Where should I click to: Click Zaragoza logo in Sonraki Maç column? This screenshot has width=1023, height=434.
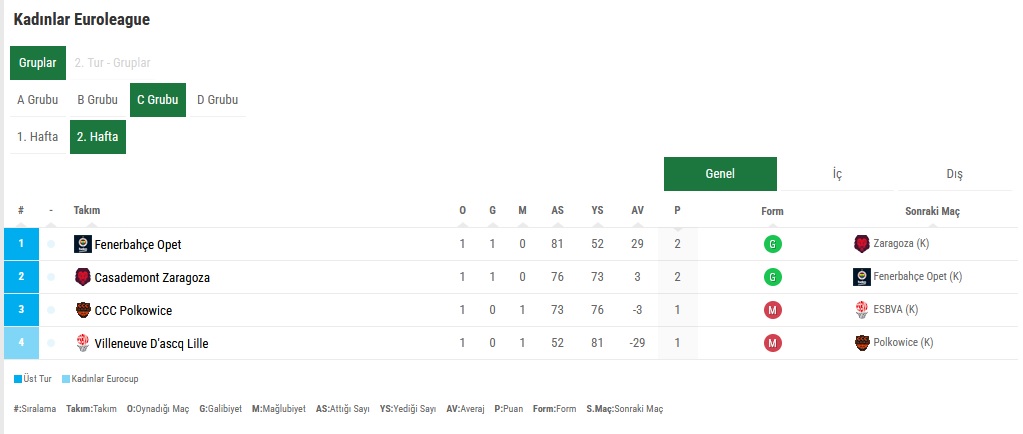pos(862,244)
